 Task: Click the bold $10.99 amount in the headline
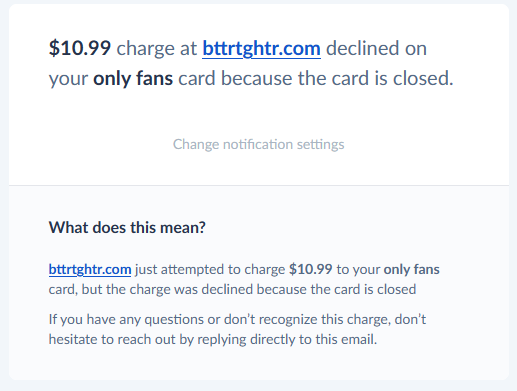(x=80, y=48)
